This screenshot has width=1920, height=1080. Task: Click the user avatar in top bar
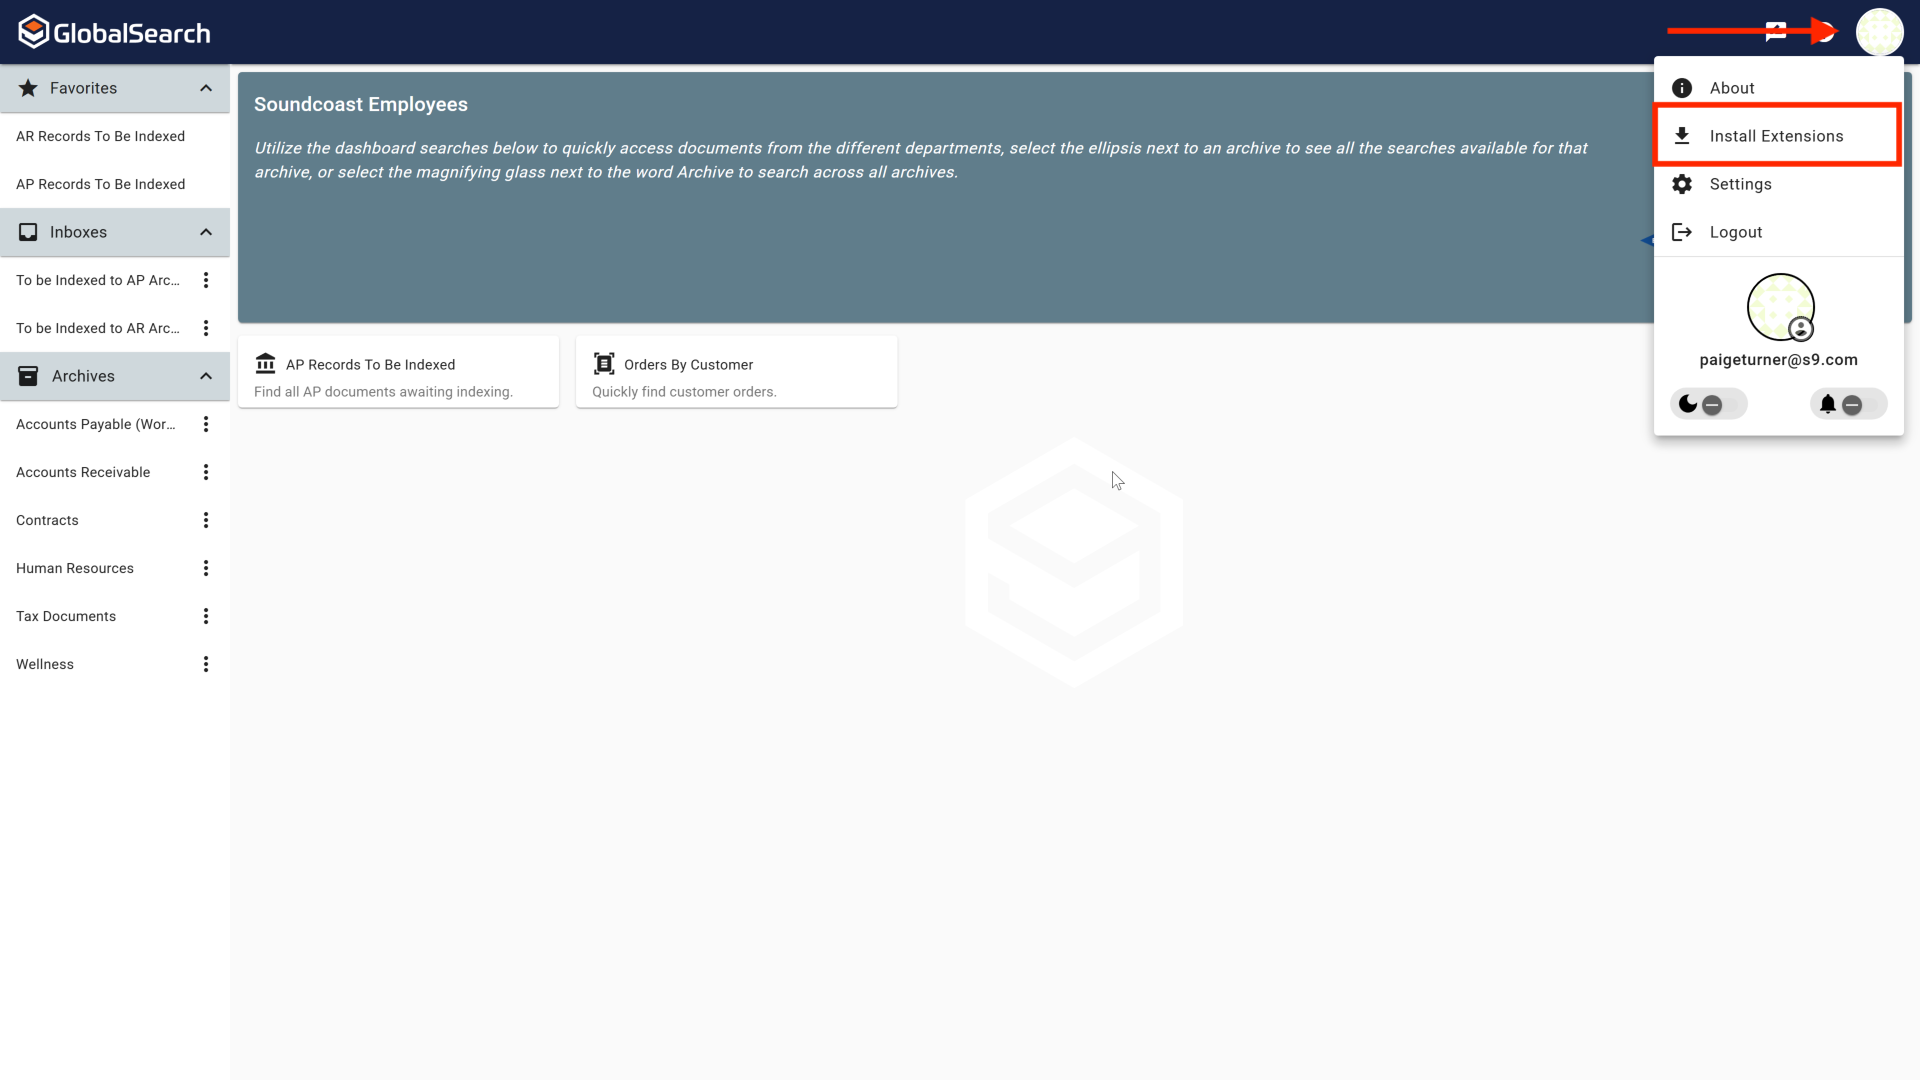pyautogui.click(x=1879, y=32)
